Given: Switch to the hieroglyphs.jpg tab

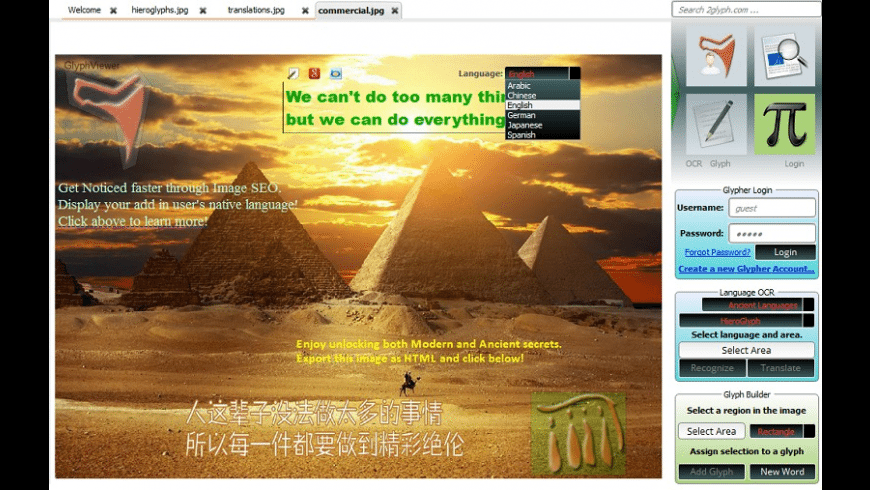Looking at the screenshot, I should [160, 10].
